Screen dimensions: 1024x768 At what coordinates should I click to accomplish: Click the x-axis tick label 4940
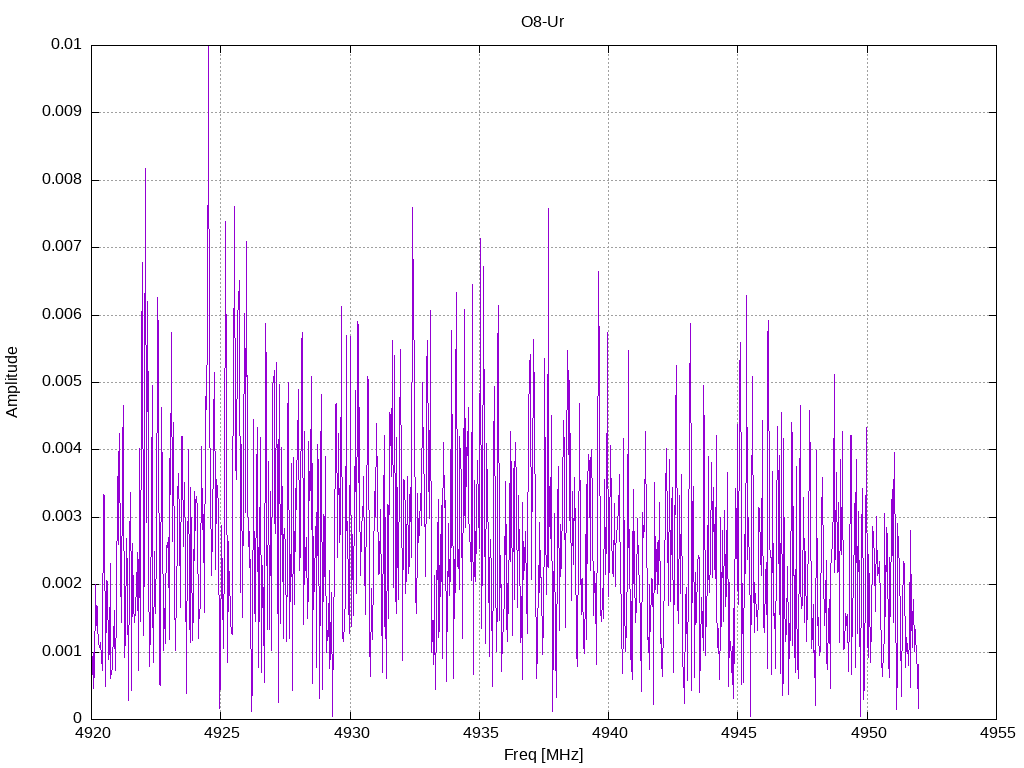(x=610, y=733)
